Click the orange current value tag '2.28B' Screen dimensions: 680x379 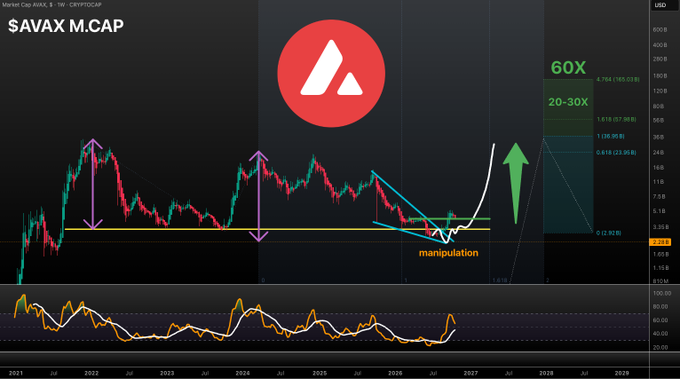(660, 242)
